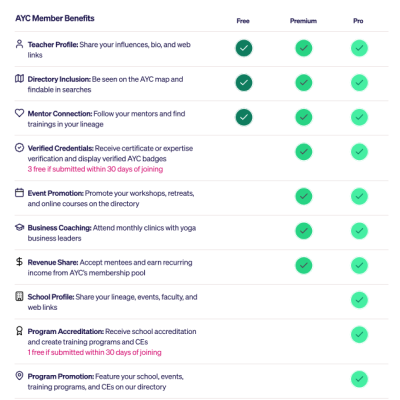The width and height of the screenshot is (400, 400).
Task: Click Free checkmark for Mentor Connection
Action: coord(244,117)
